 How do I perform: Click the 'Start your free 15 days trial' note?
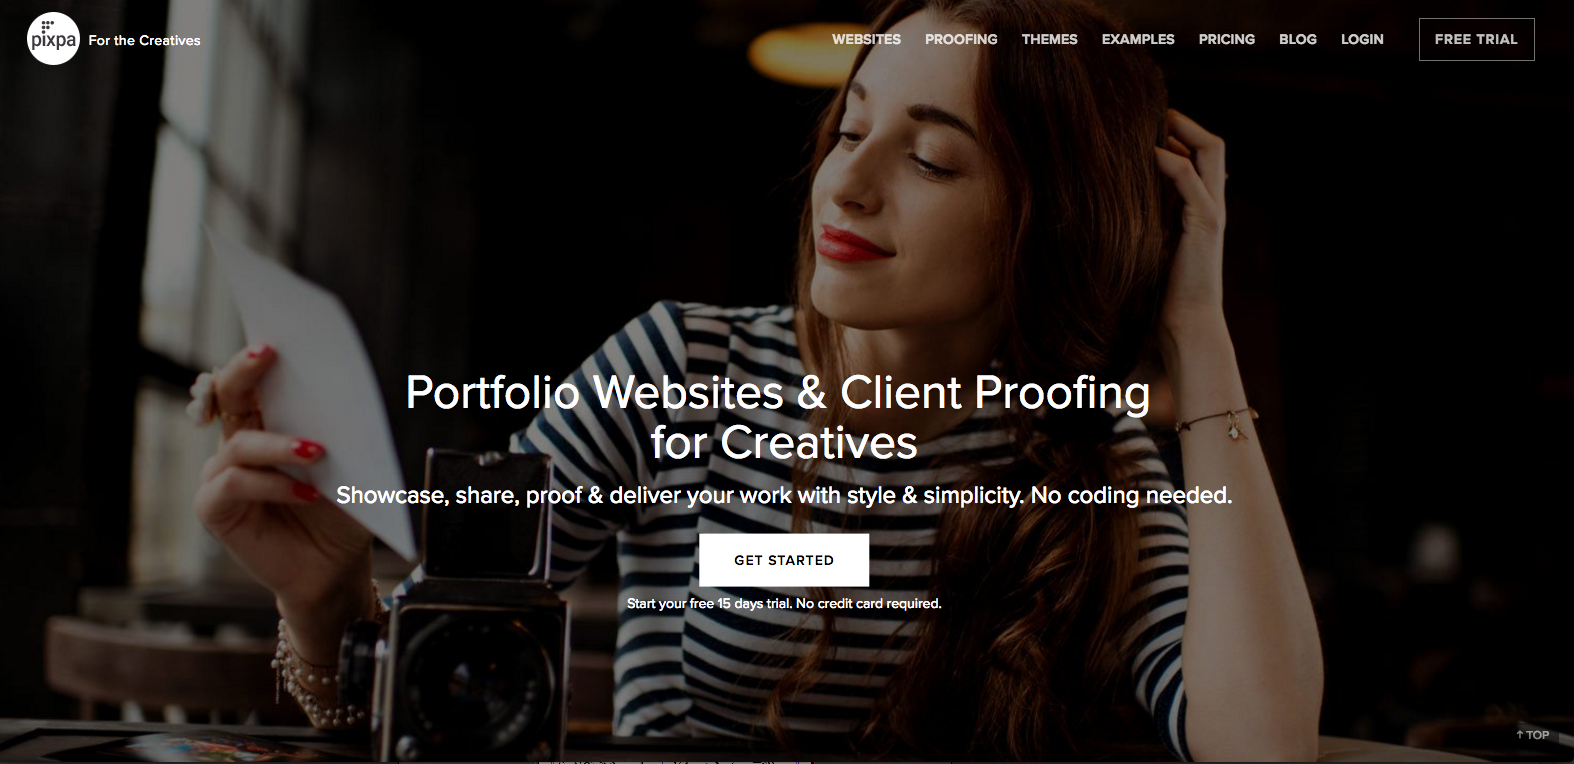pos(784,603)
